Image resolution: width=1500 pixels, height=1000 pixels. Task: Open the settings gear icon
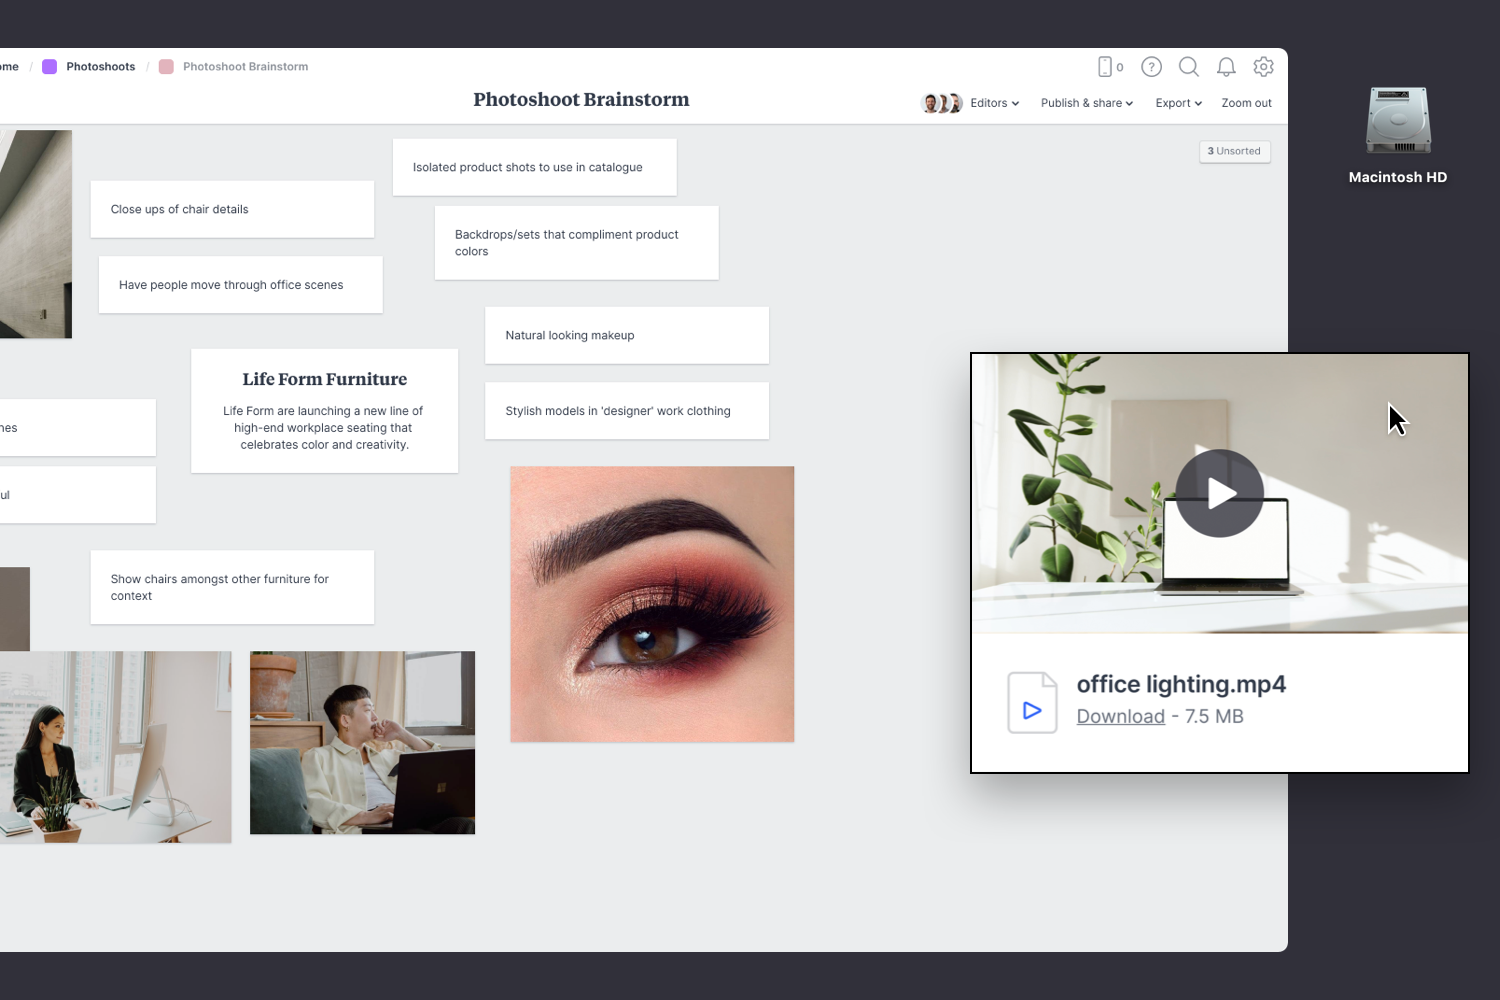tap(1263, 67)
